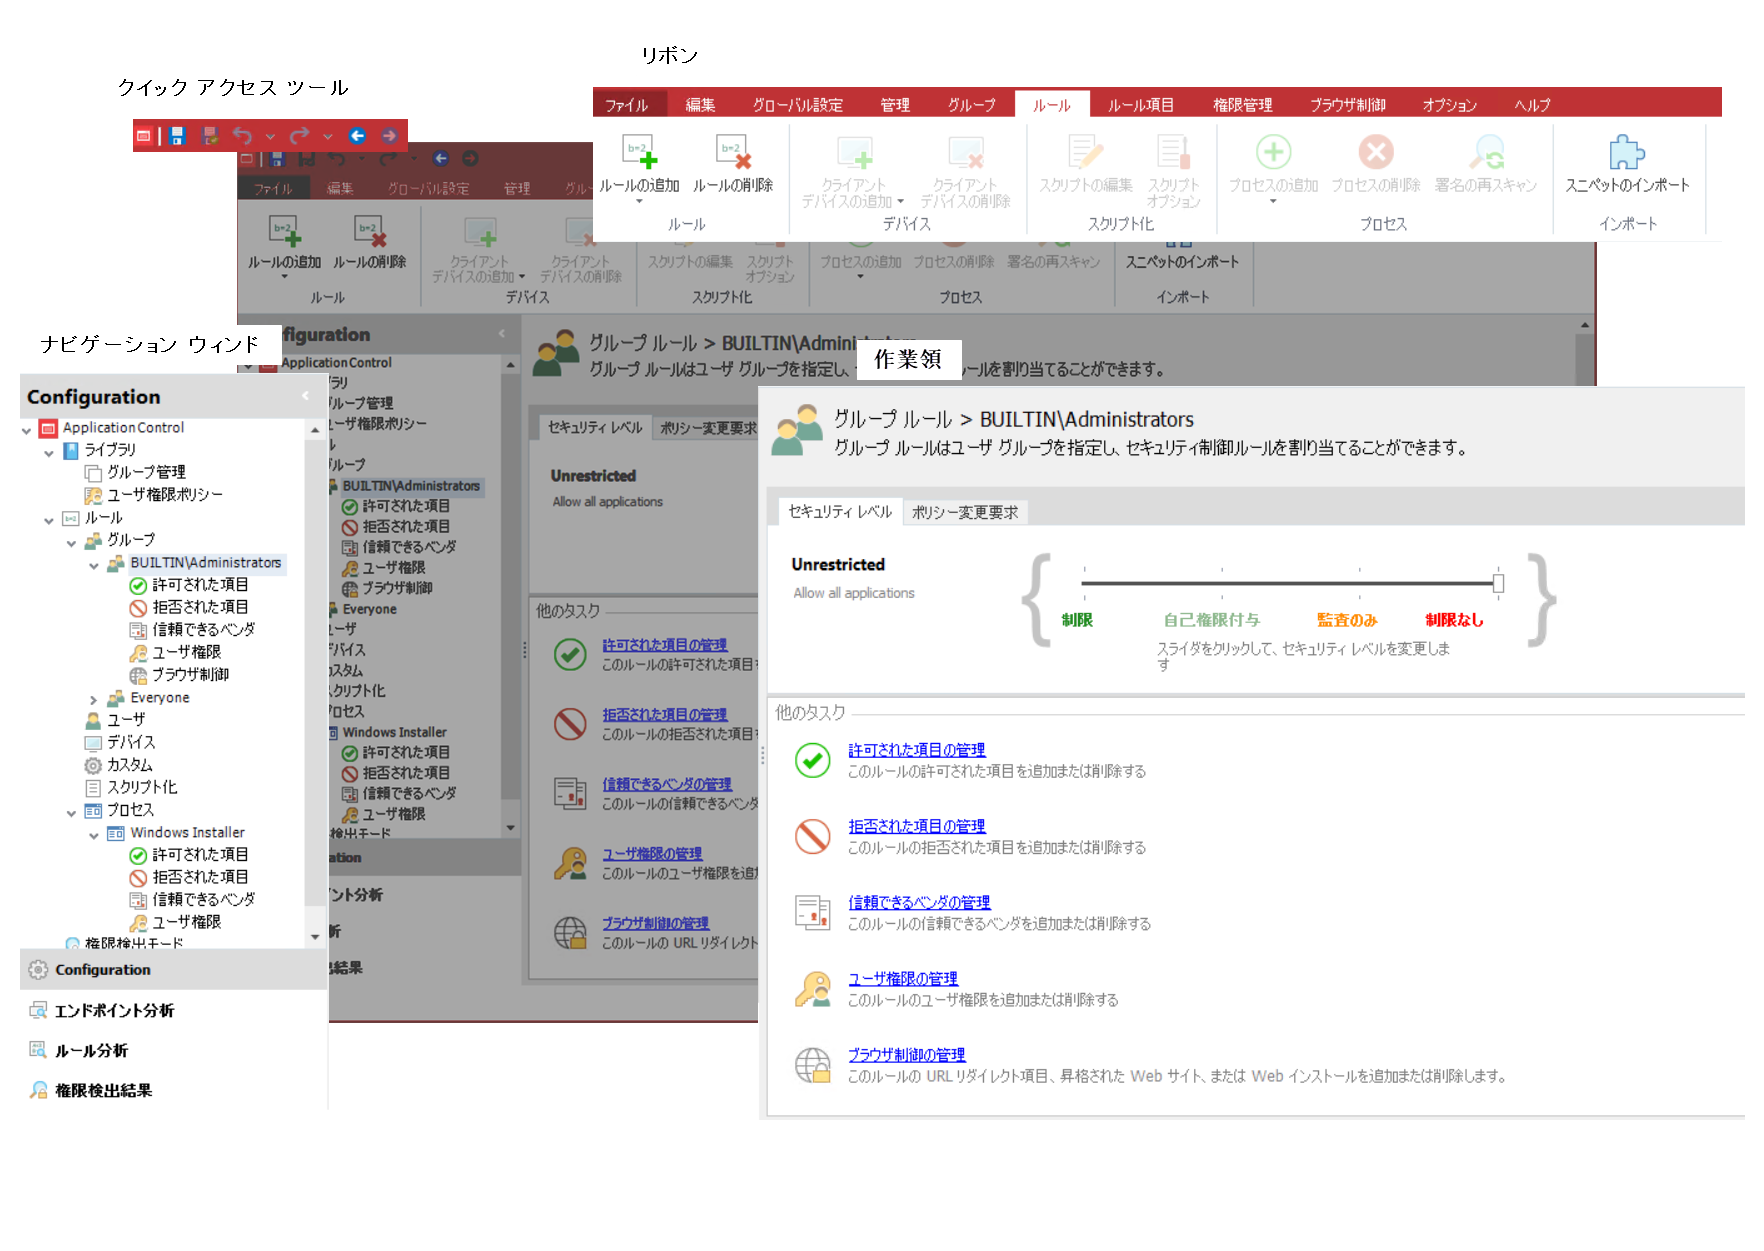
Task: Switch to ルール項目 ribbon tab
Action: point(1141,105)
